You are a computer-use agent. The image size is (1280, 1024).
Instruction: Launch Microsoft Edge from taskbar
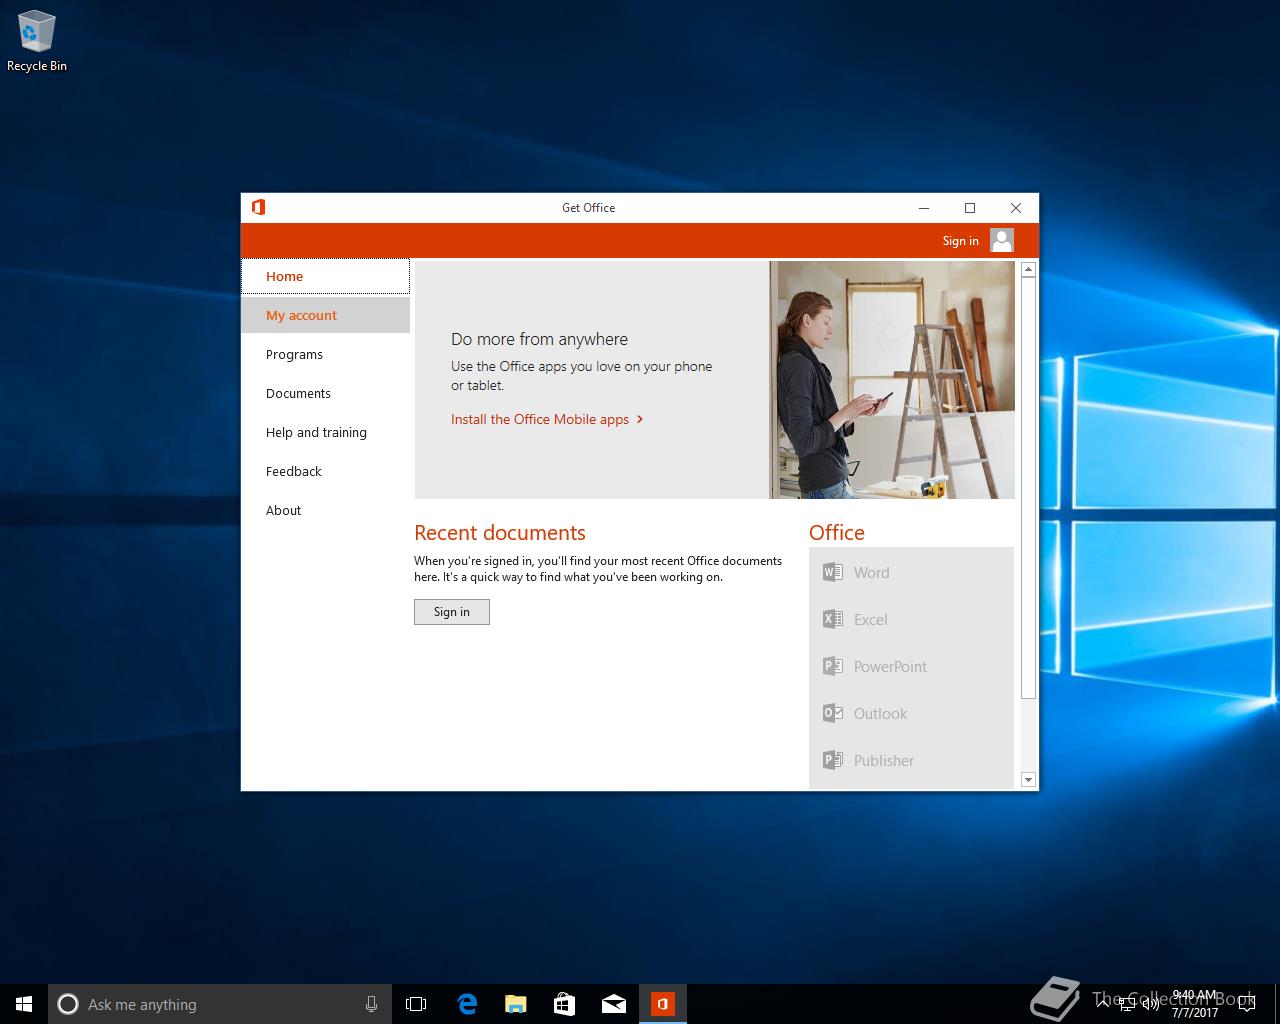click(x=466, y=1004)
